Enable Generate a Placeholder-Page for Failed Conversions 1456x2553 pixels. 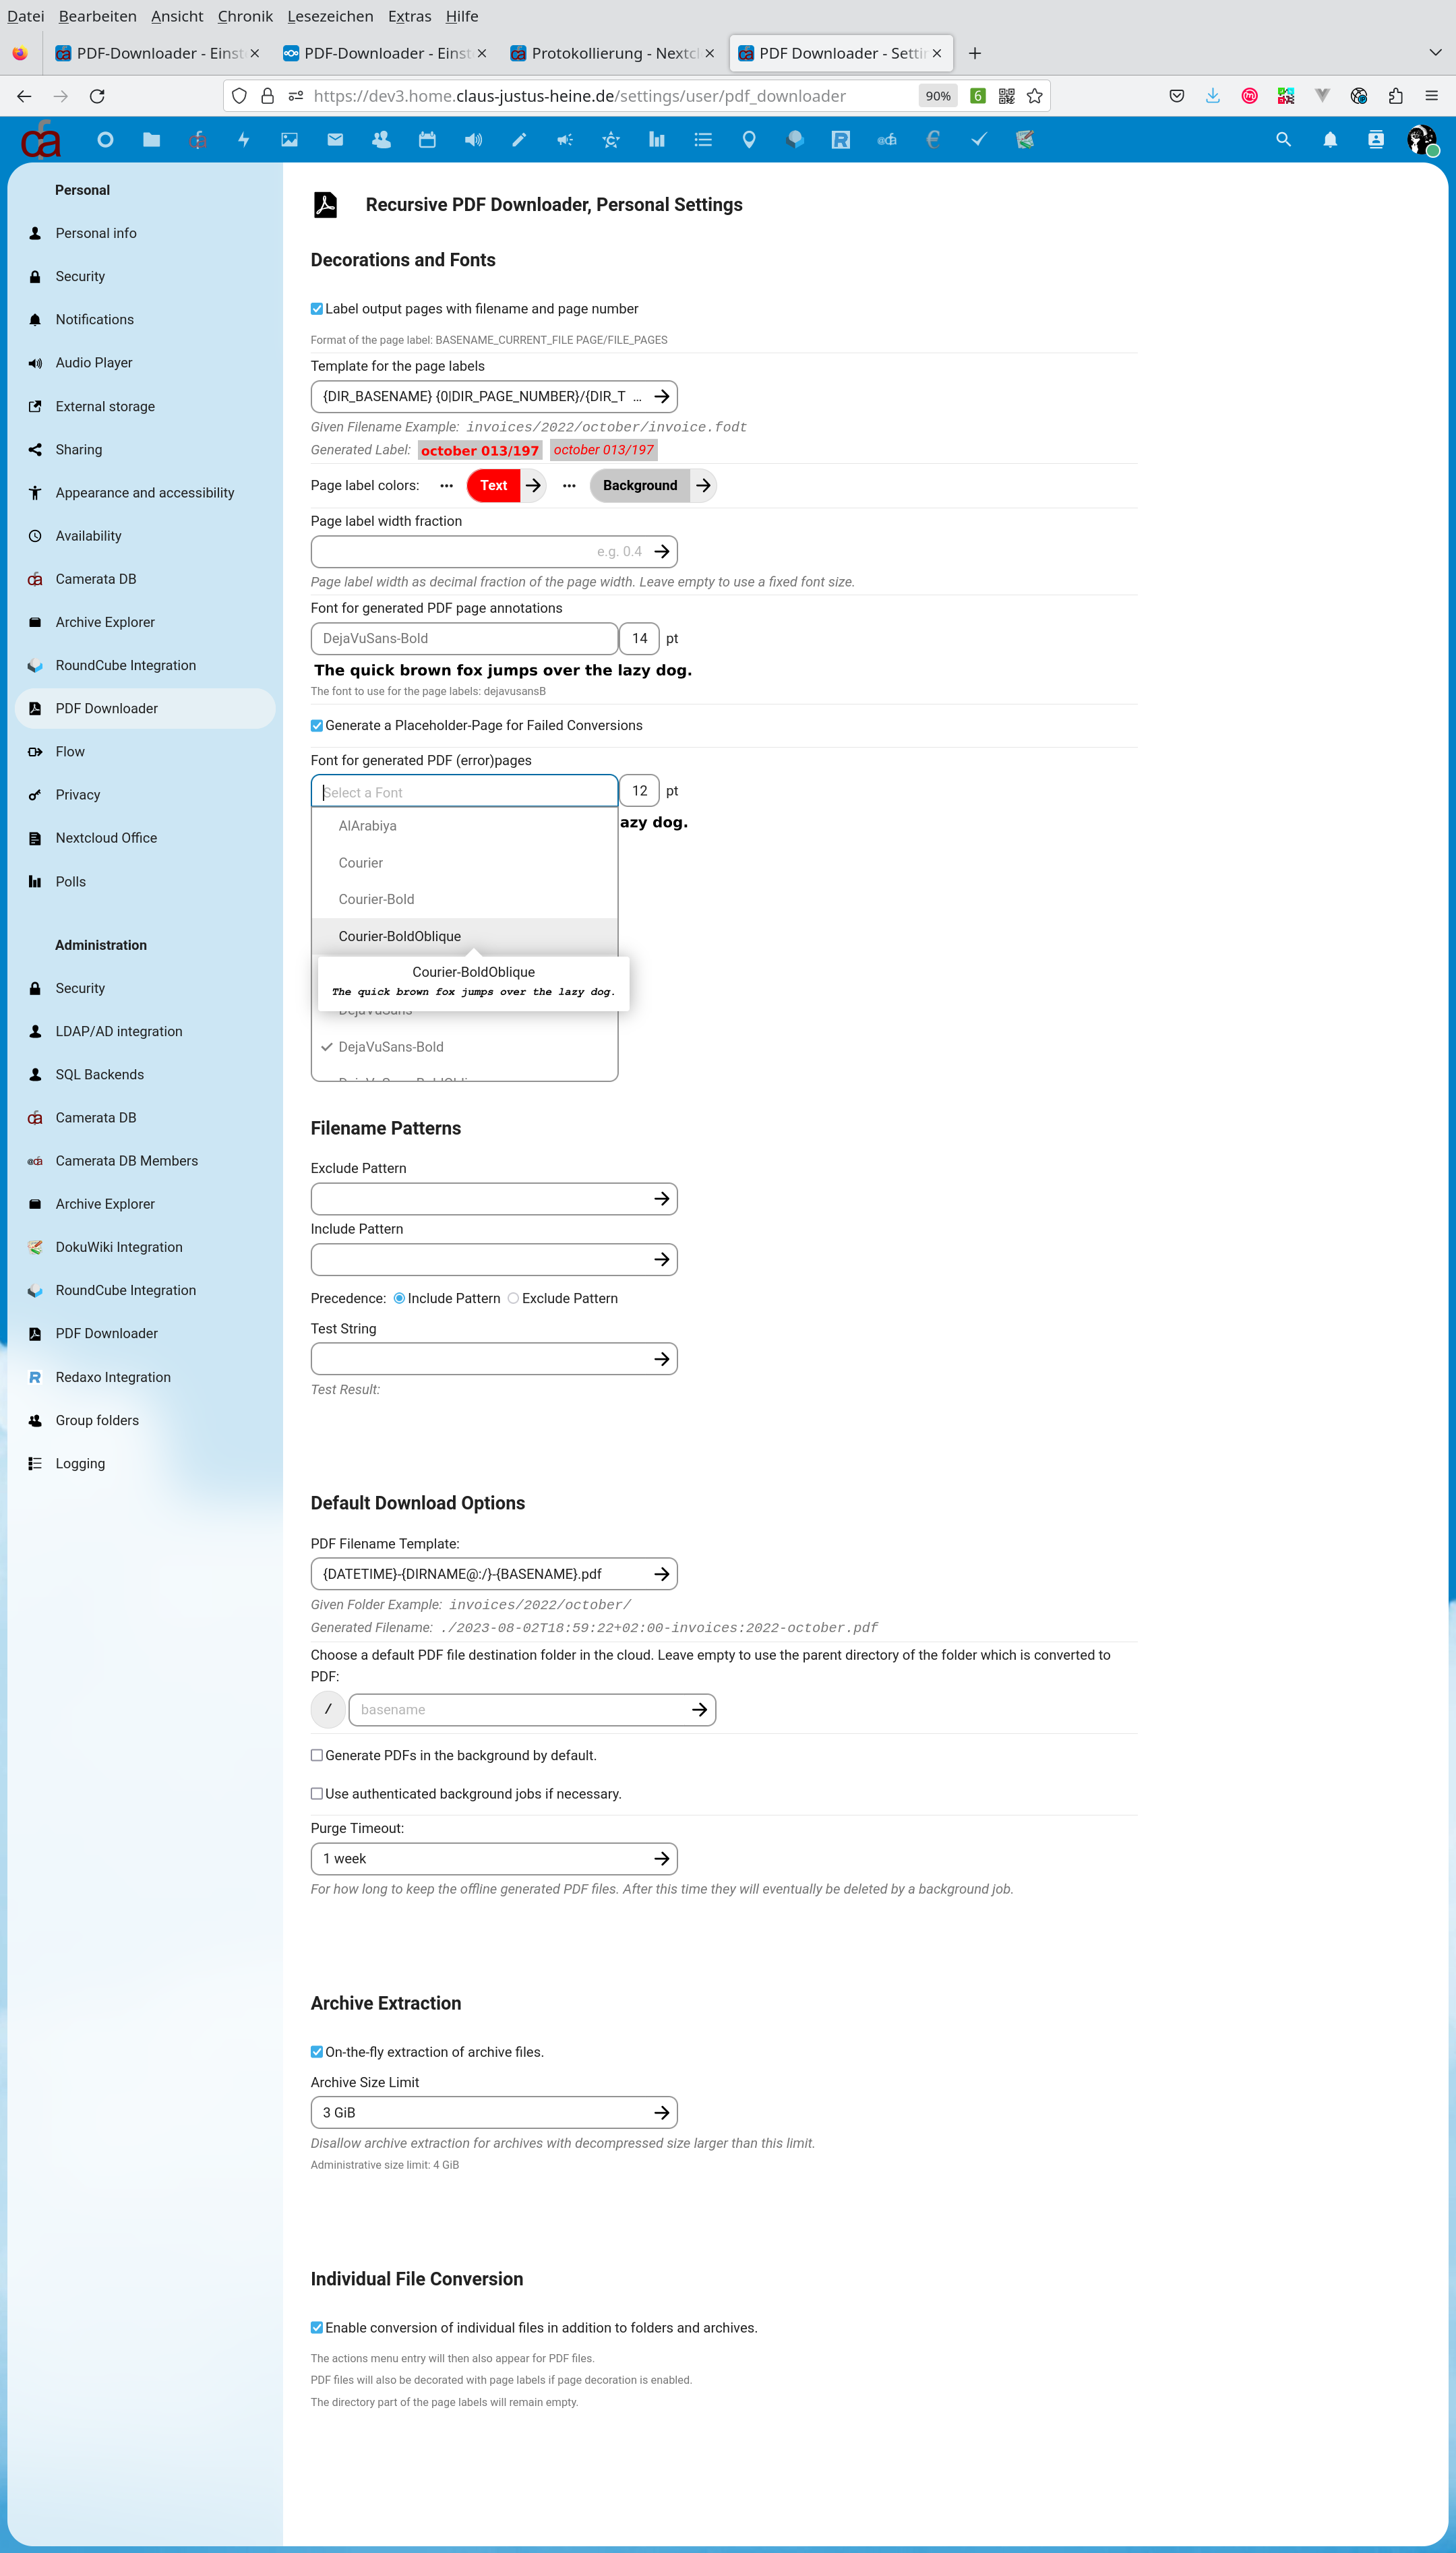[317, 724]
